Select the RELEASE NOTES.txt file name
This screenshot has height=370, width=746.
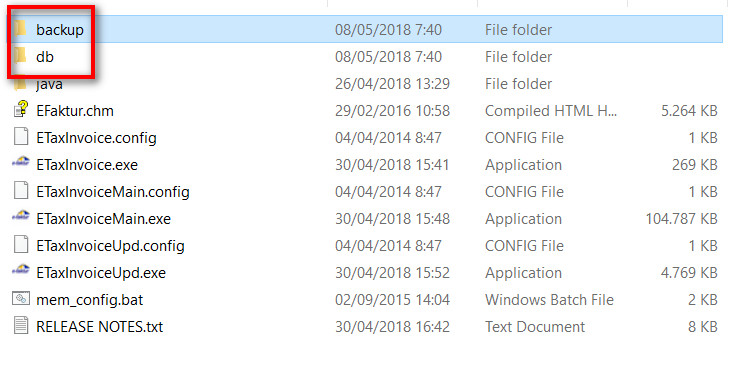[x=99, y=327]
